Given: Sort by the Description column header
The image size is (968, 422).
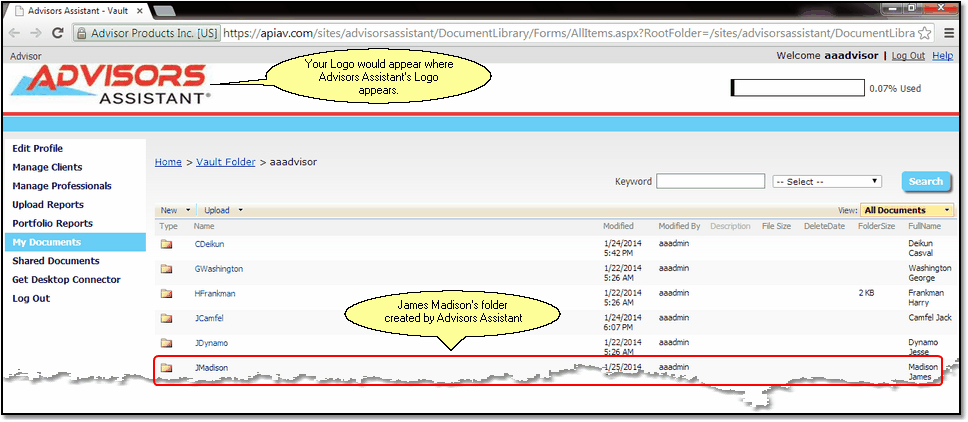Looking at the screenshot, I should [x=730, y=226].
